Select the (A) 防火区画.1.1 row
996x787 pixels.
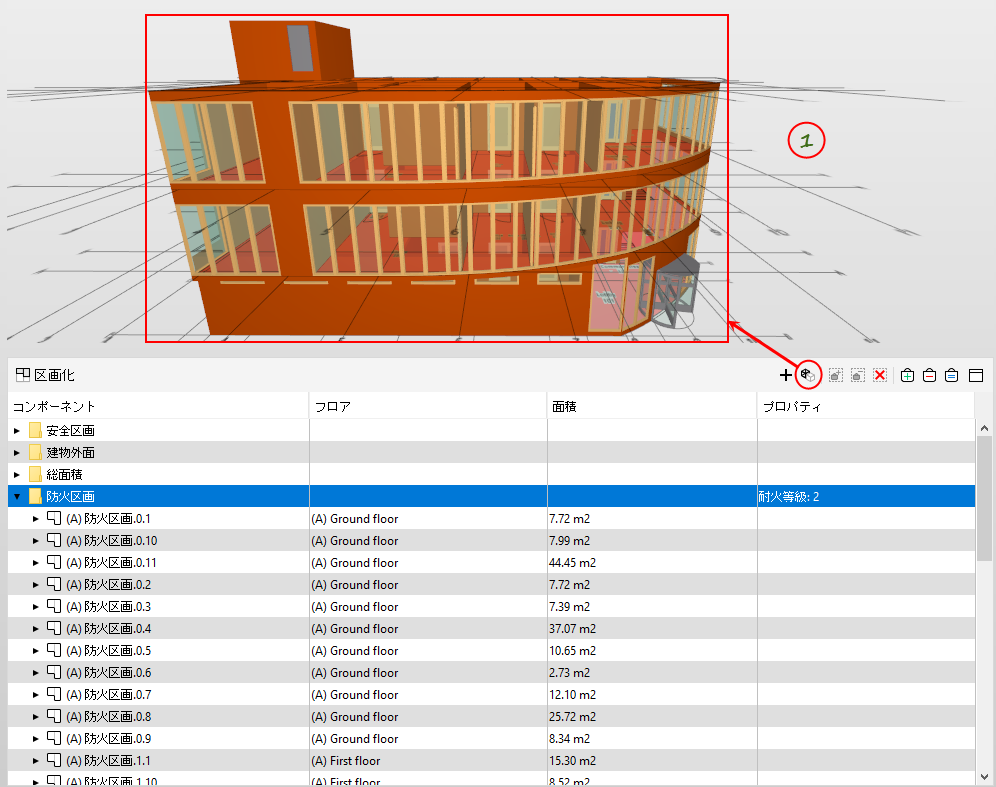pos(491,760)
